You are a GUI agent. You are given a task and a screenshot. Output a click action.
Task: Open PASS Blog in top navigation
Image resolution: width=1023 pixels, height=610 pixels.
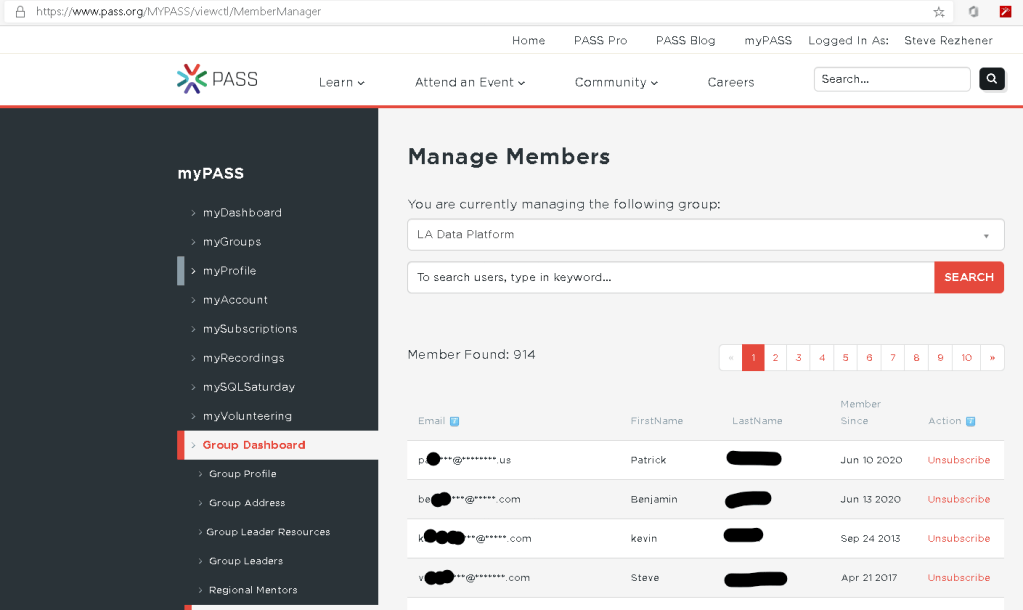pyautogui.click(x=685, y=41)
